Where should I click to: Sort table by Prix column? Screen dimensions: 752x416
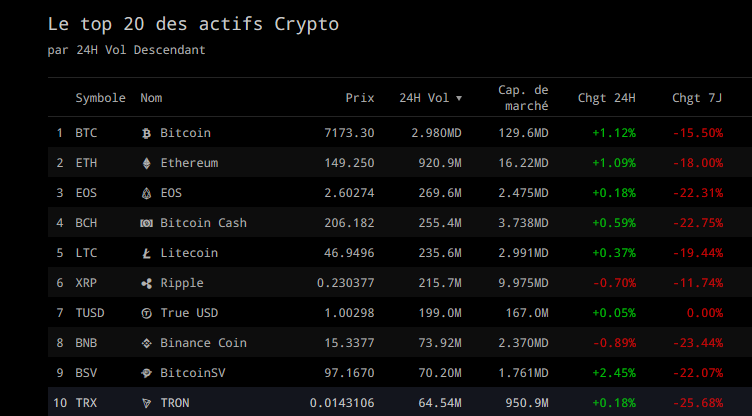tap(359, 98)
